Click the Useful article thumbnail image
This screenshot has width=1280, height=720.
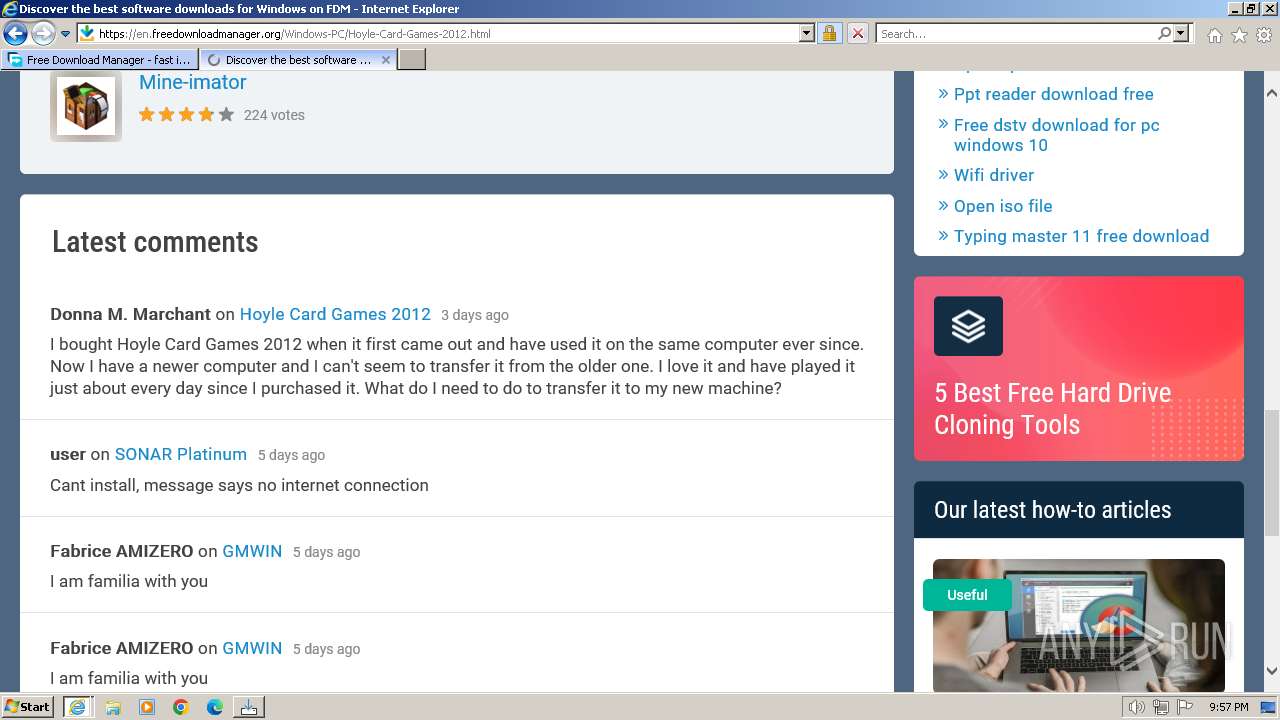click(x=1079, y=625)
